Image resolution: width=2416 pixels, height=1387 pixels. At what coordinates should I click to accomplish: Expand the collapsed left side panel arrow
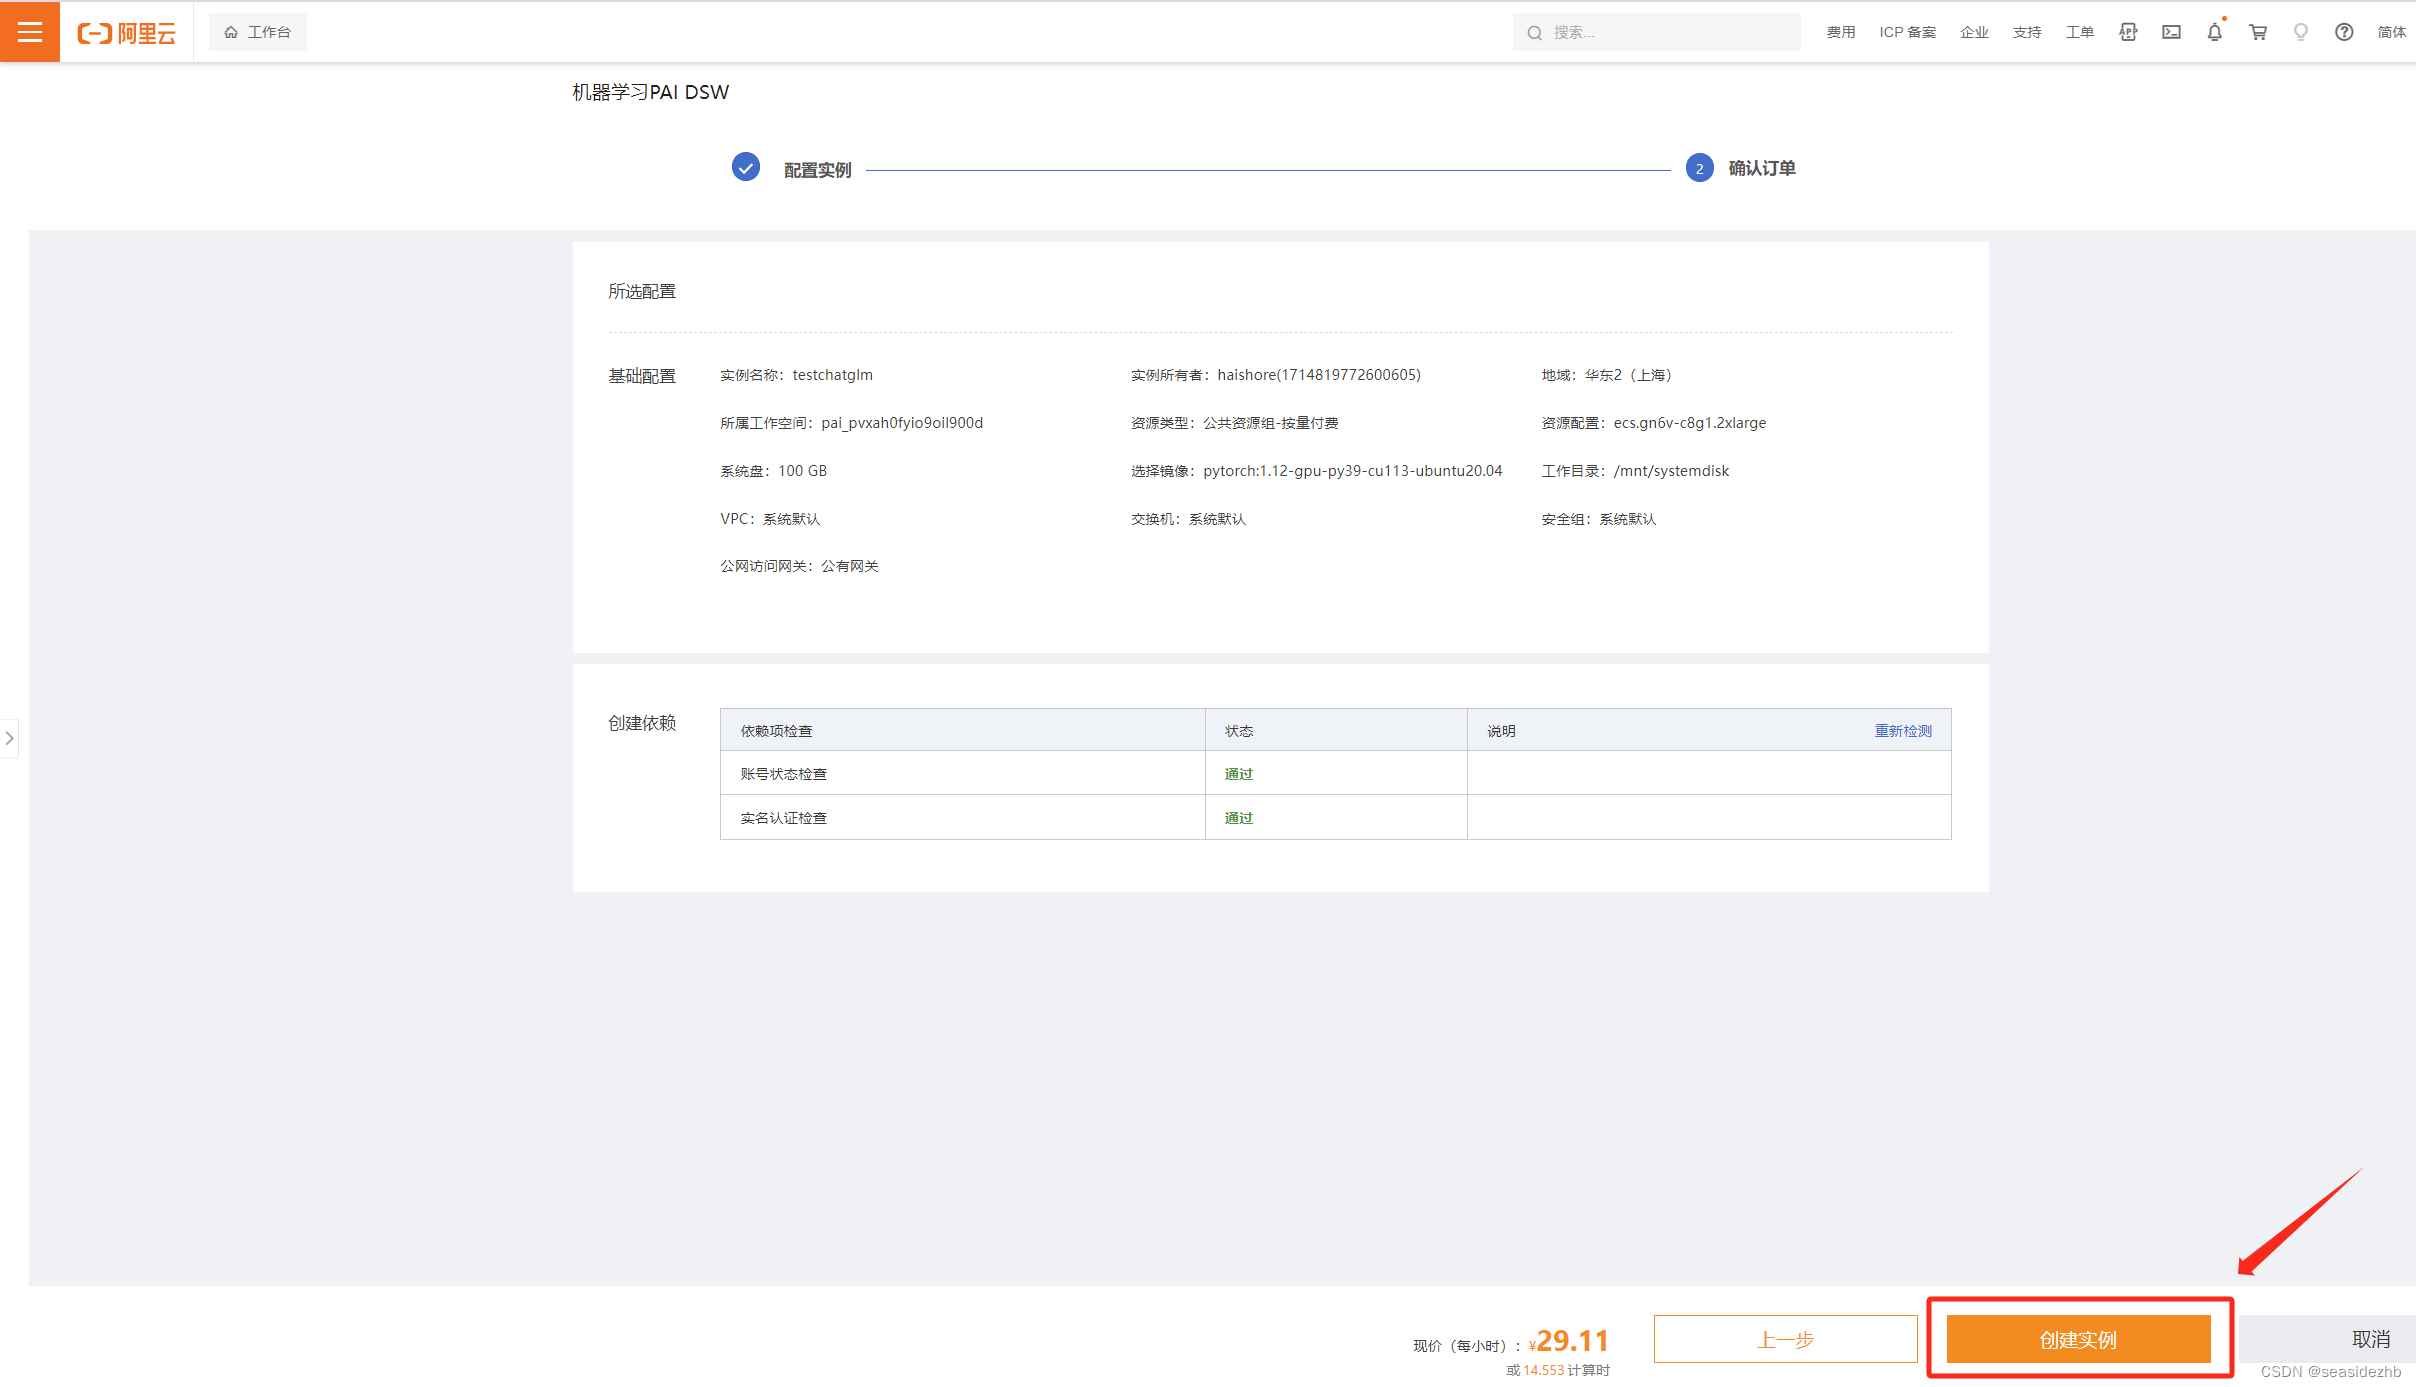point(9,738)
